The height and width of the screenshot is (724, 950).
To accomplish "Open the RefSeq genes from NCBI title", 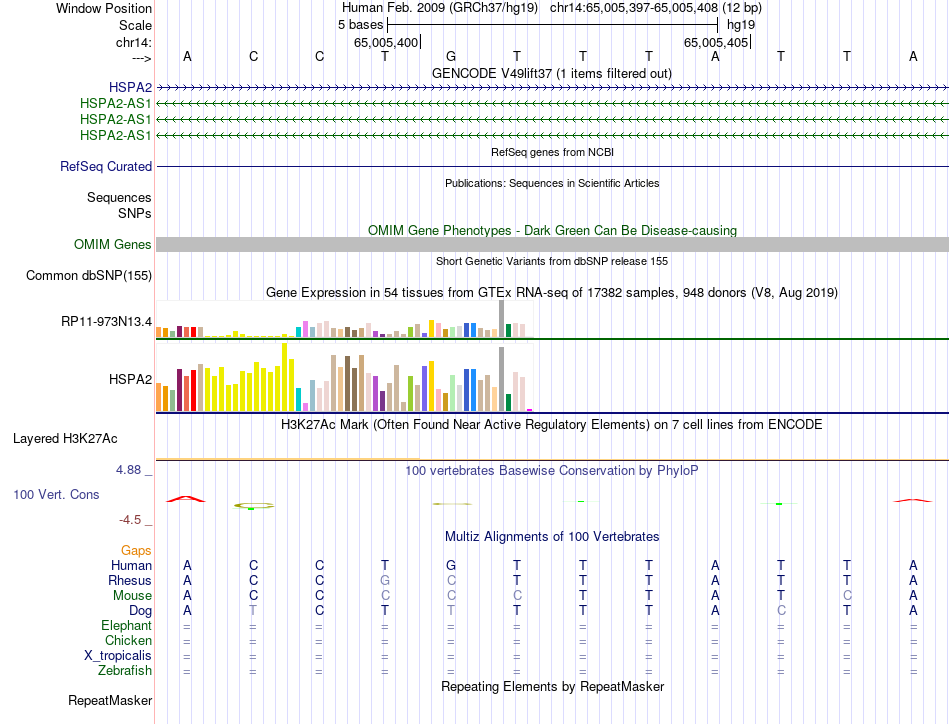I will [x=553, y=152].
